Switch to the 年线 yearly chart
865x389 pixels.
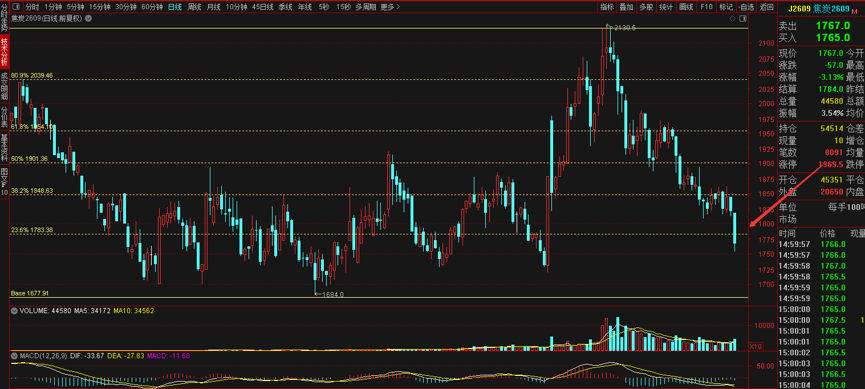305,7
